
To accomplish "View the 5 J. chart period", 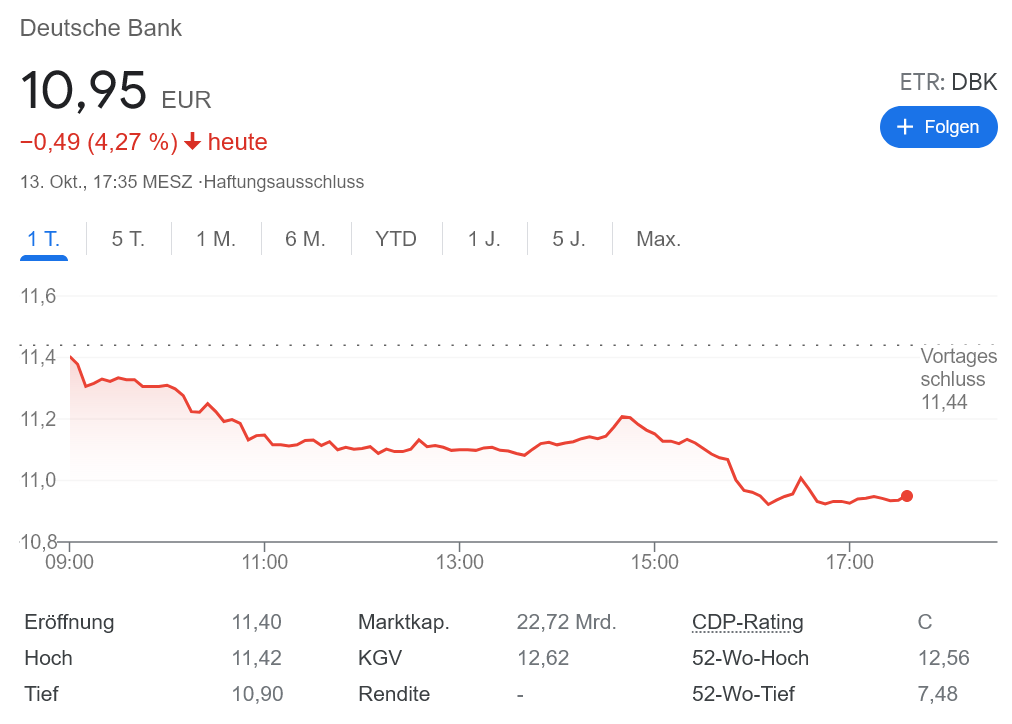I will (x=569, y=239).
